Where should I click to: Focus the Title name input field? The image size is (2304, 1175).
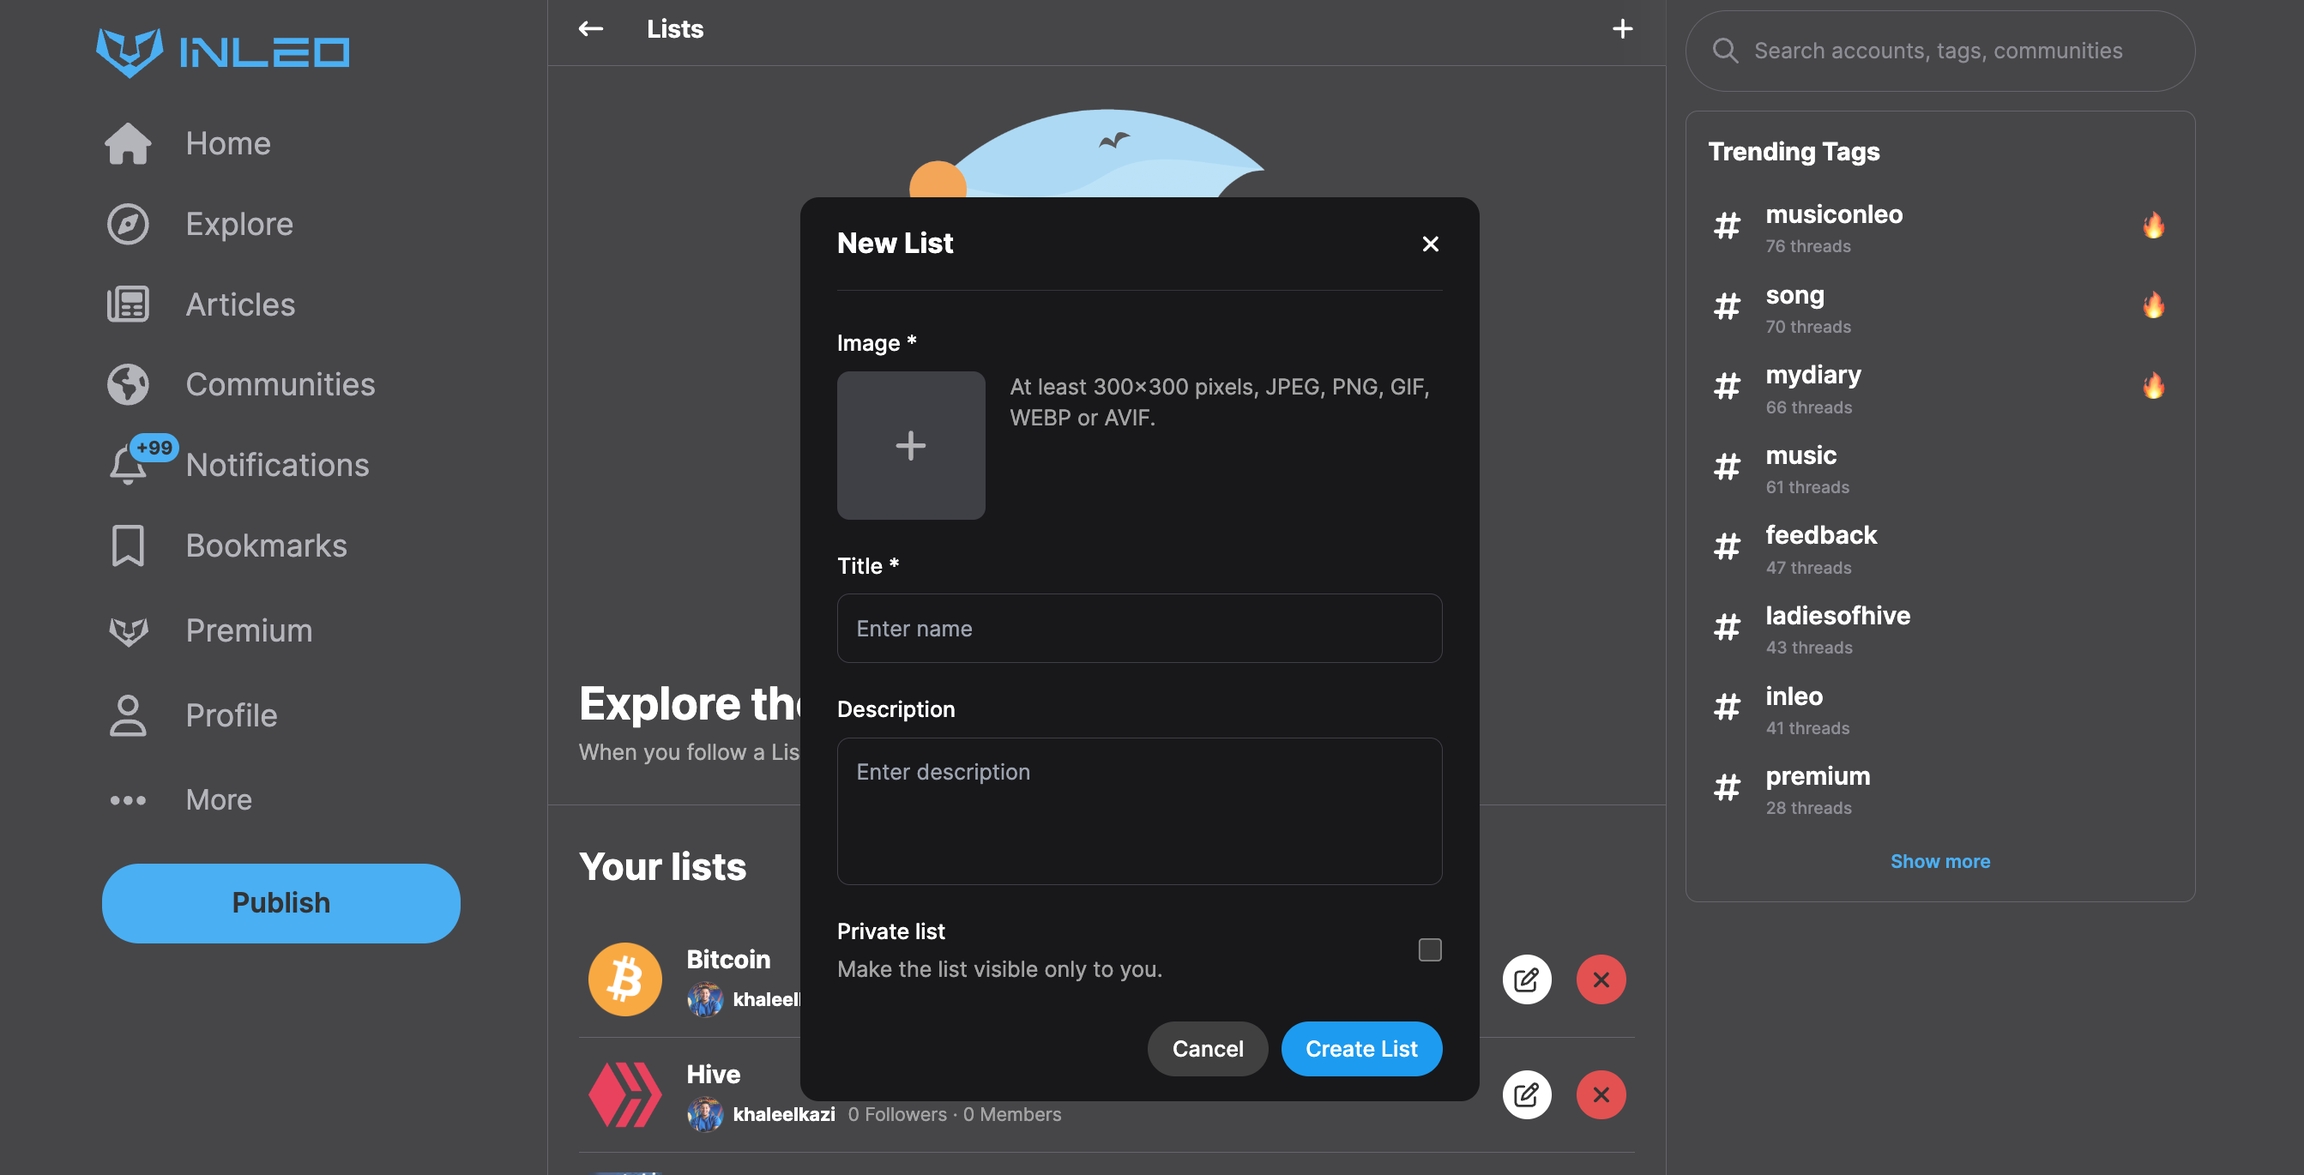coord(1139,629)
